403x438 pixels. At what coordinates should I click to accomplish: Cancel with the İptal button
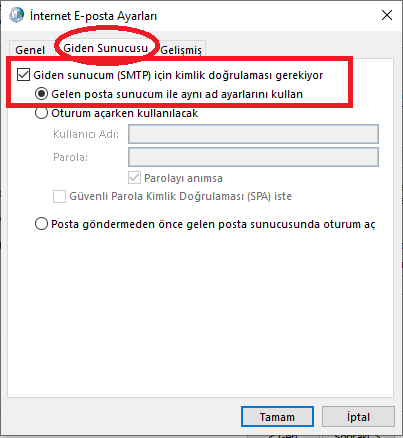[x=358, y=417]
